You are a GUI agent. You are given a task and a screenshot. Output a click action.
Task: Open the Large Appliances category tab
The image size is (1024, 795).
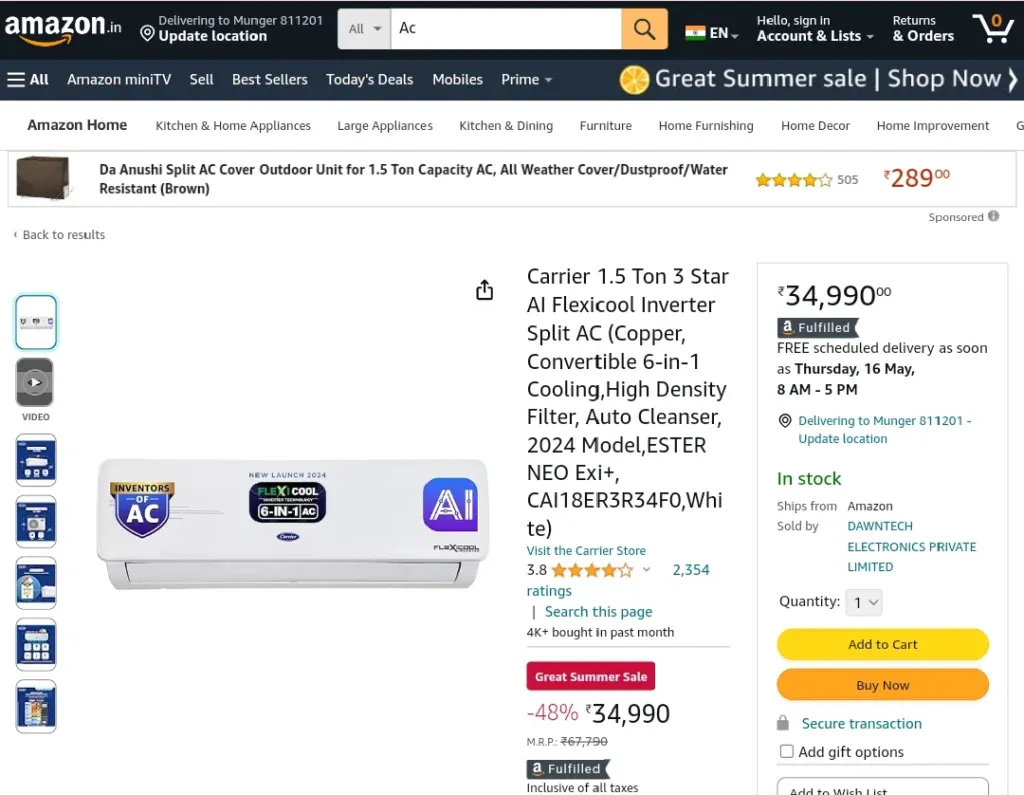tap(385, 125)
